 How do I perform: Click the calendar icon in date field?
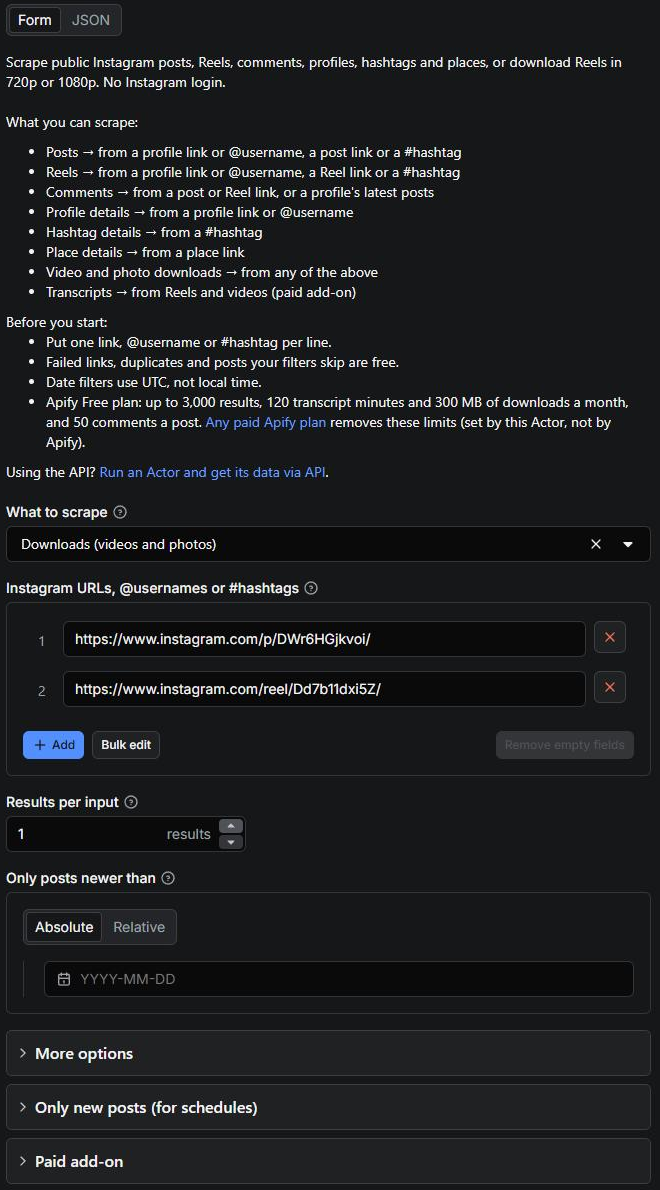tap(64, 979)
